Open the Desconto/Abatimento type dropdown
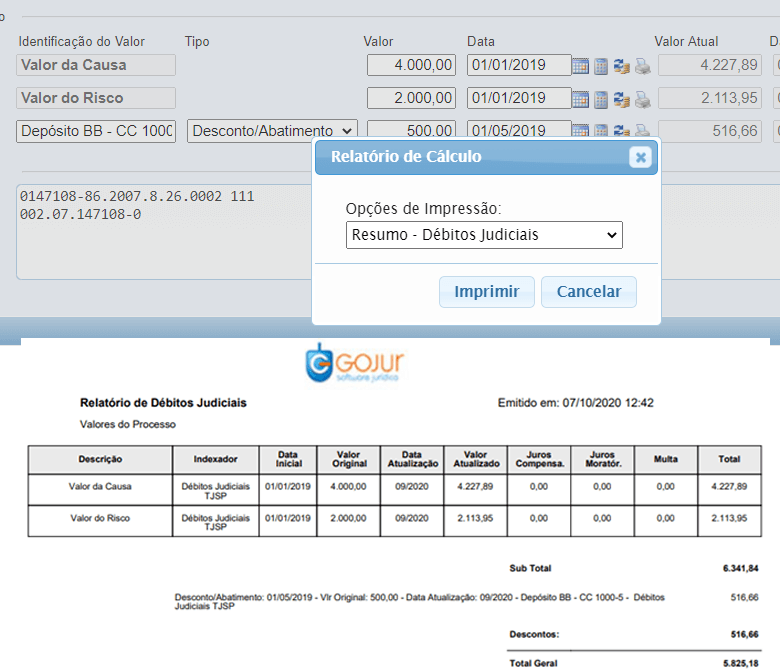 (272, 131)
